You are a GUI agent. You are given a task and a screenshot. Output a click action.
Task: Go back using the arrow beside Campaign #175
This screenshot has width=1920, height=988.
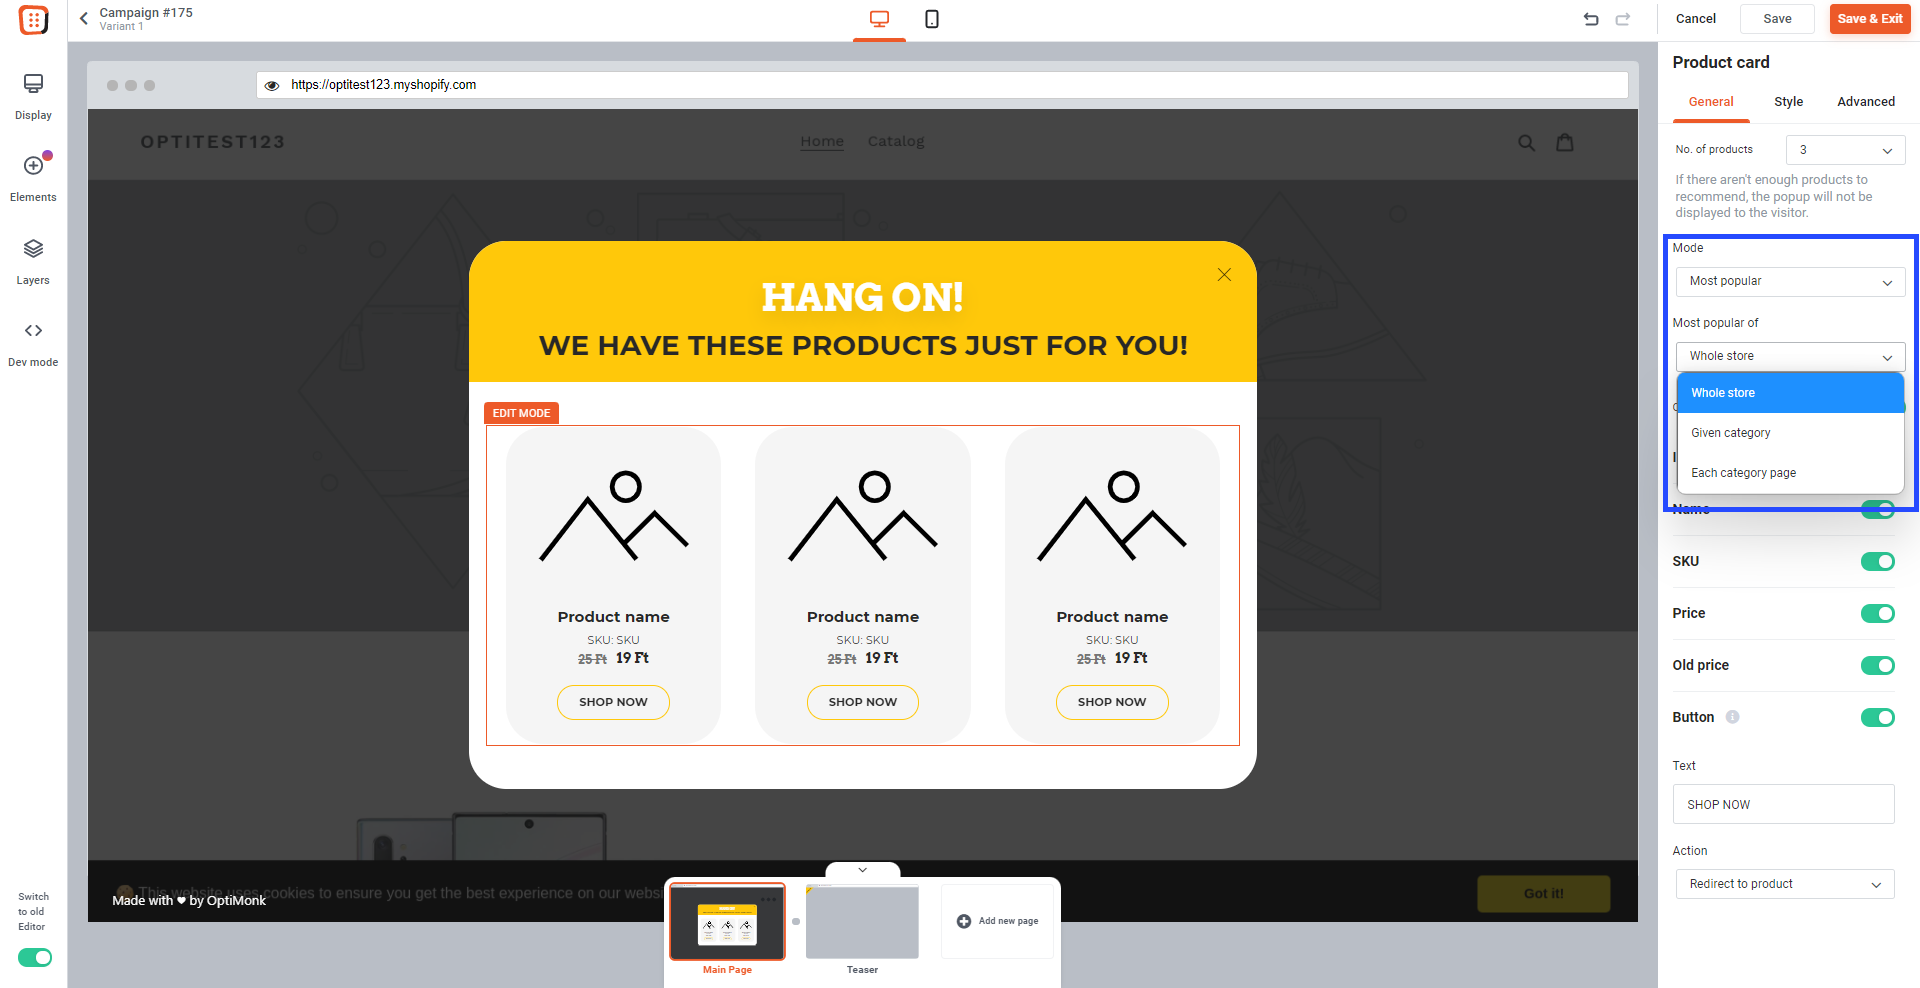(x=84, y=18)
